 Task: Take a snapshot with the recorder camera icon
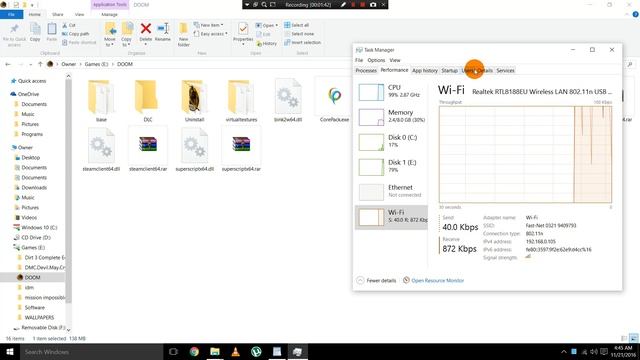click(373, 4)
